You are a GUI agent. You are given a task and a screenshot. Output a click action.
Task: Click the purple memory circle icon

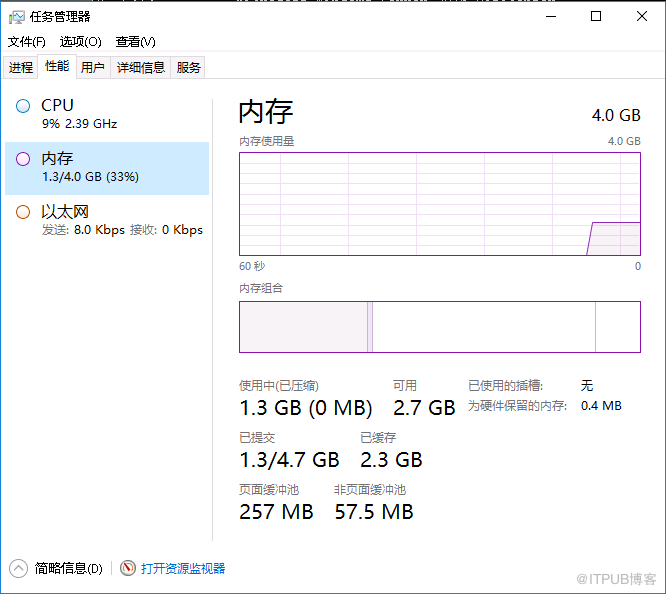click(x=23, y=159)
